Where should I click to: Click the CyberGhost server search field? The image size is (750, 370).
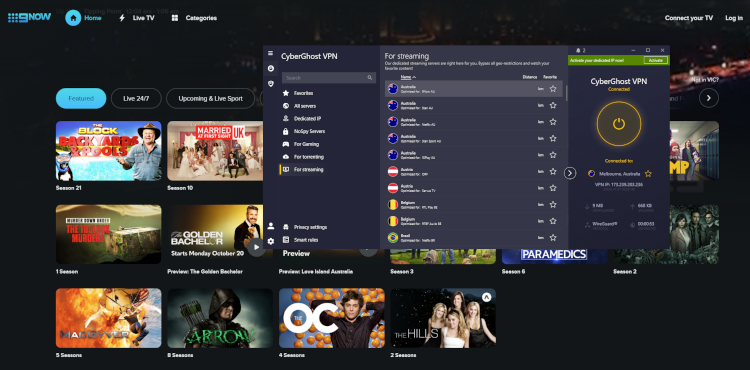point(329,77)
